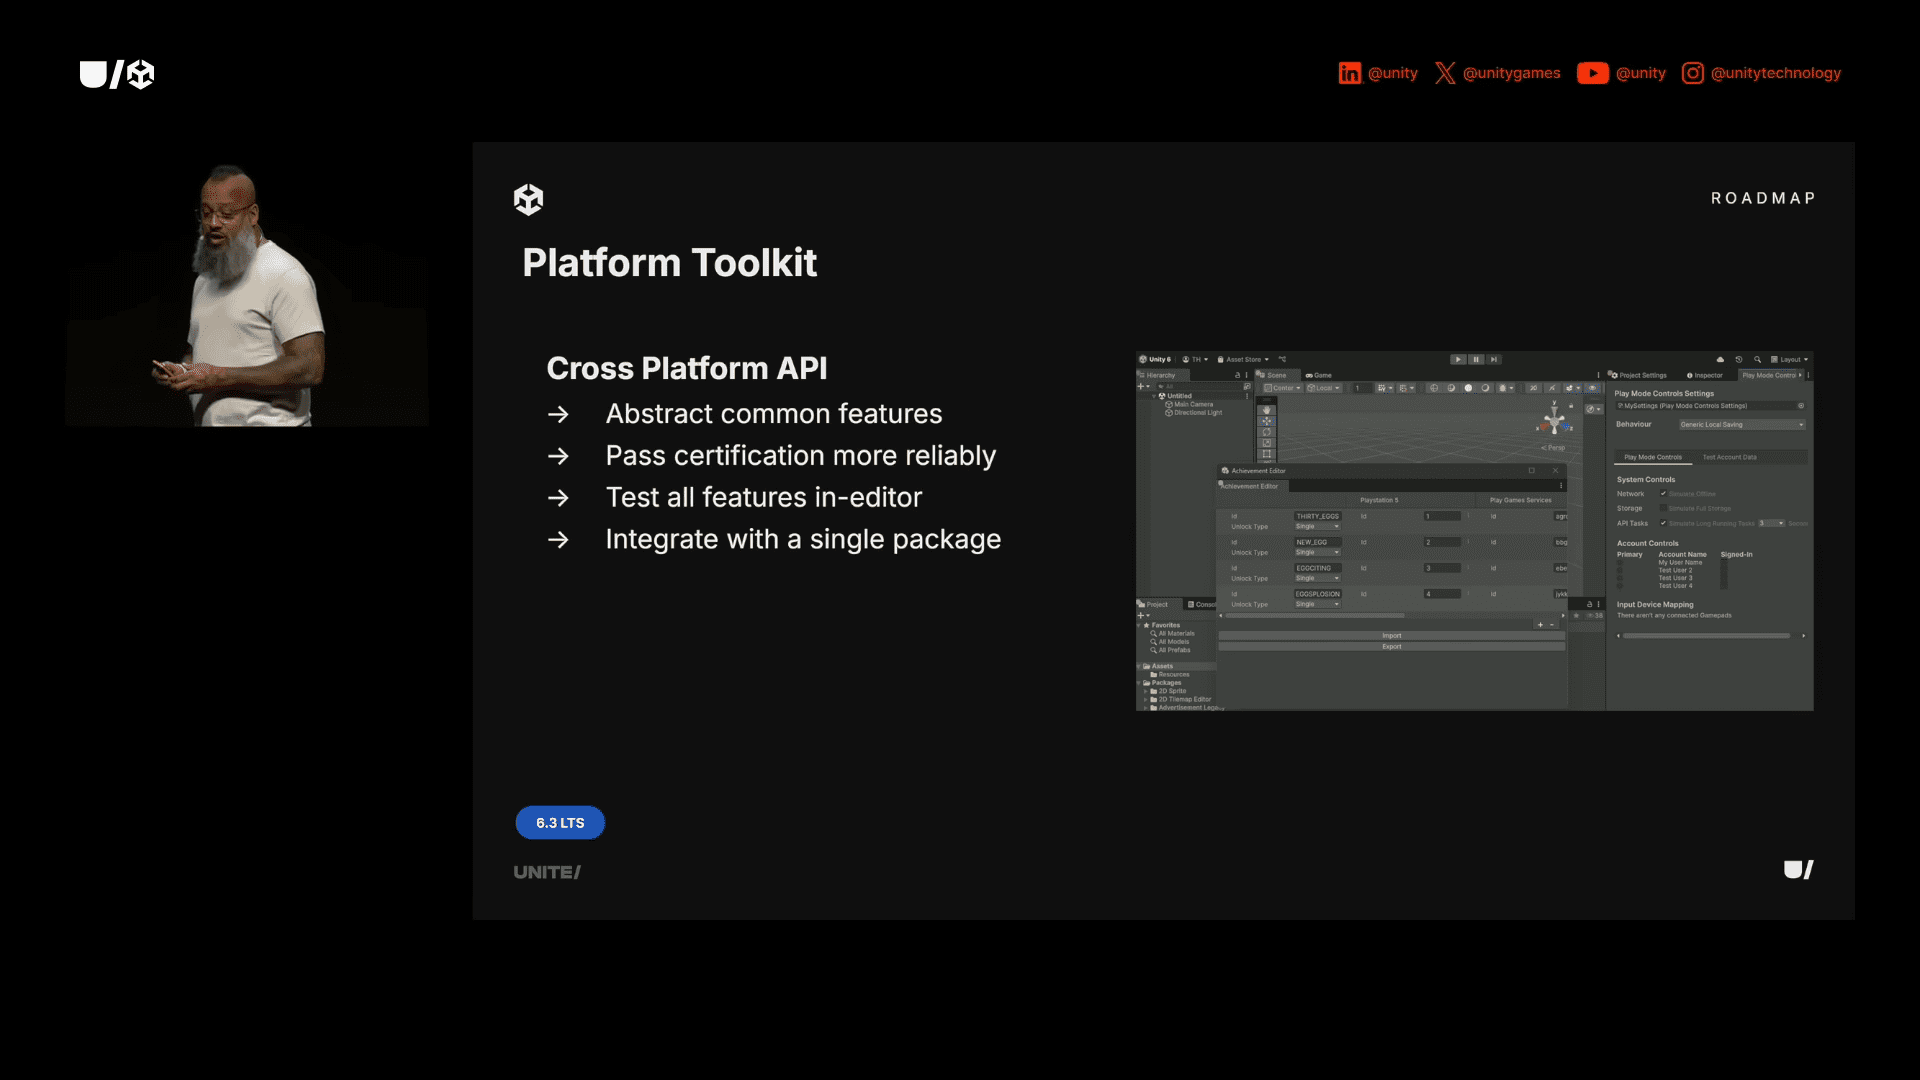Open the Unlock Type dropdown for THIRTY_EGGS
The height and width of the screenshot is (1080, 1920).
click(x=1317, y=526)
